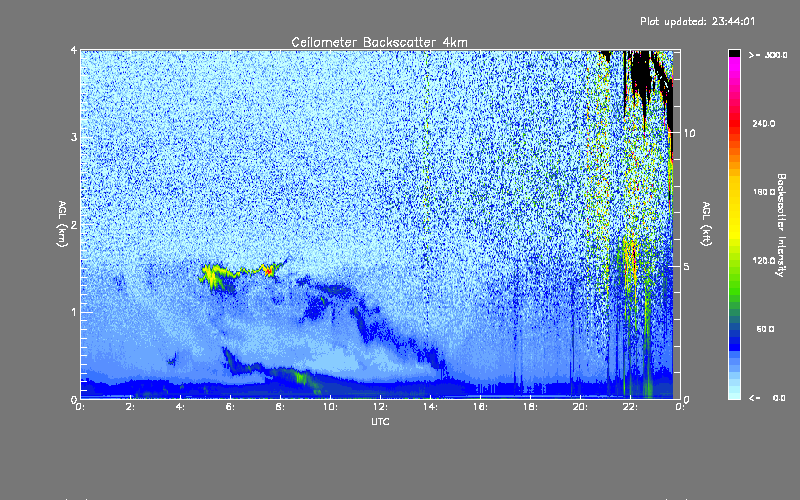
Task: Click the green streak near the surface at 9 UTC
Action: coord(302,379)
